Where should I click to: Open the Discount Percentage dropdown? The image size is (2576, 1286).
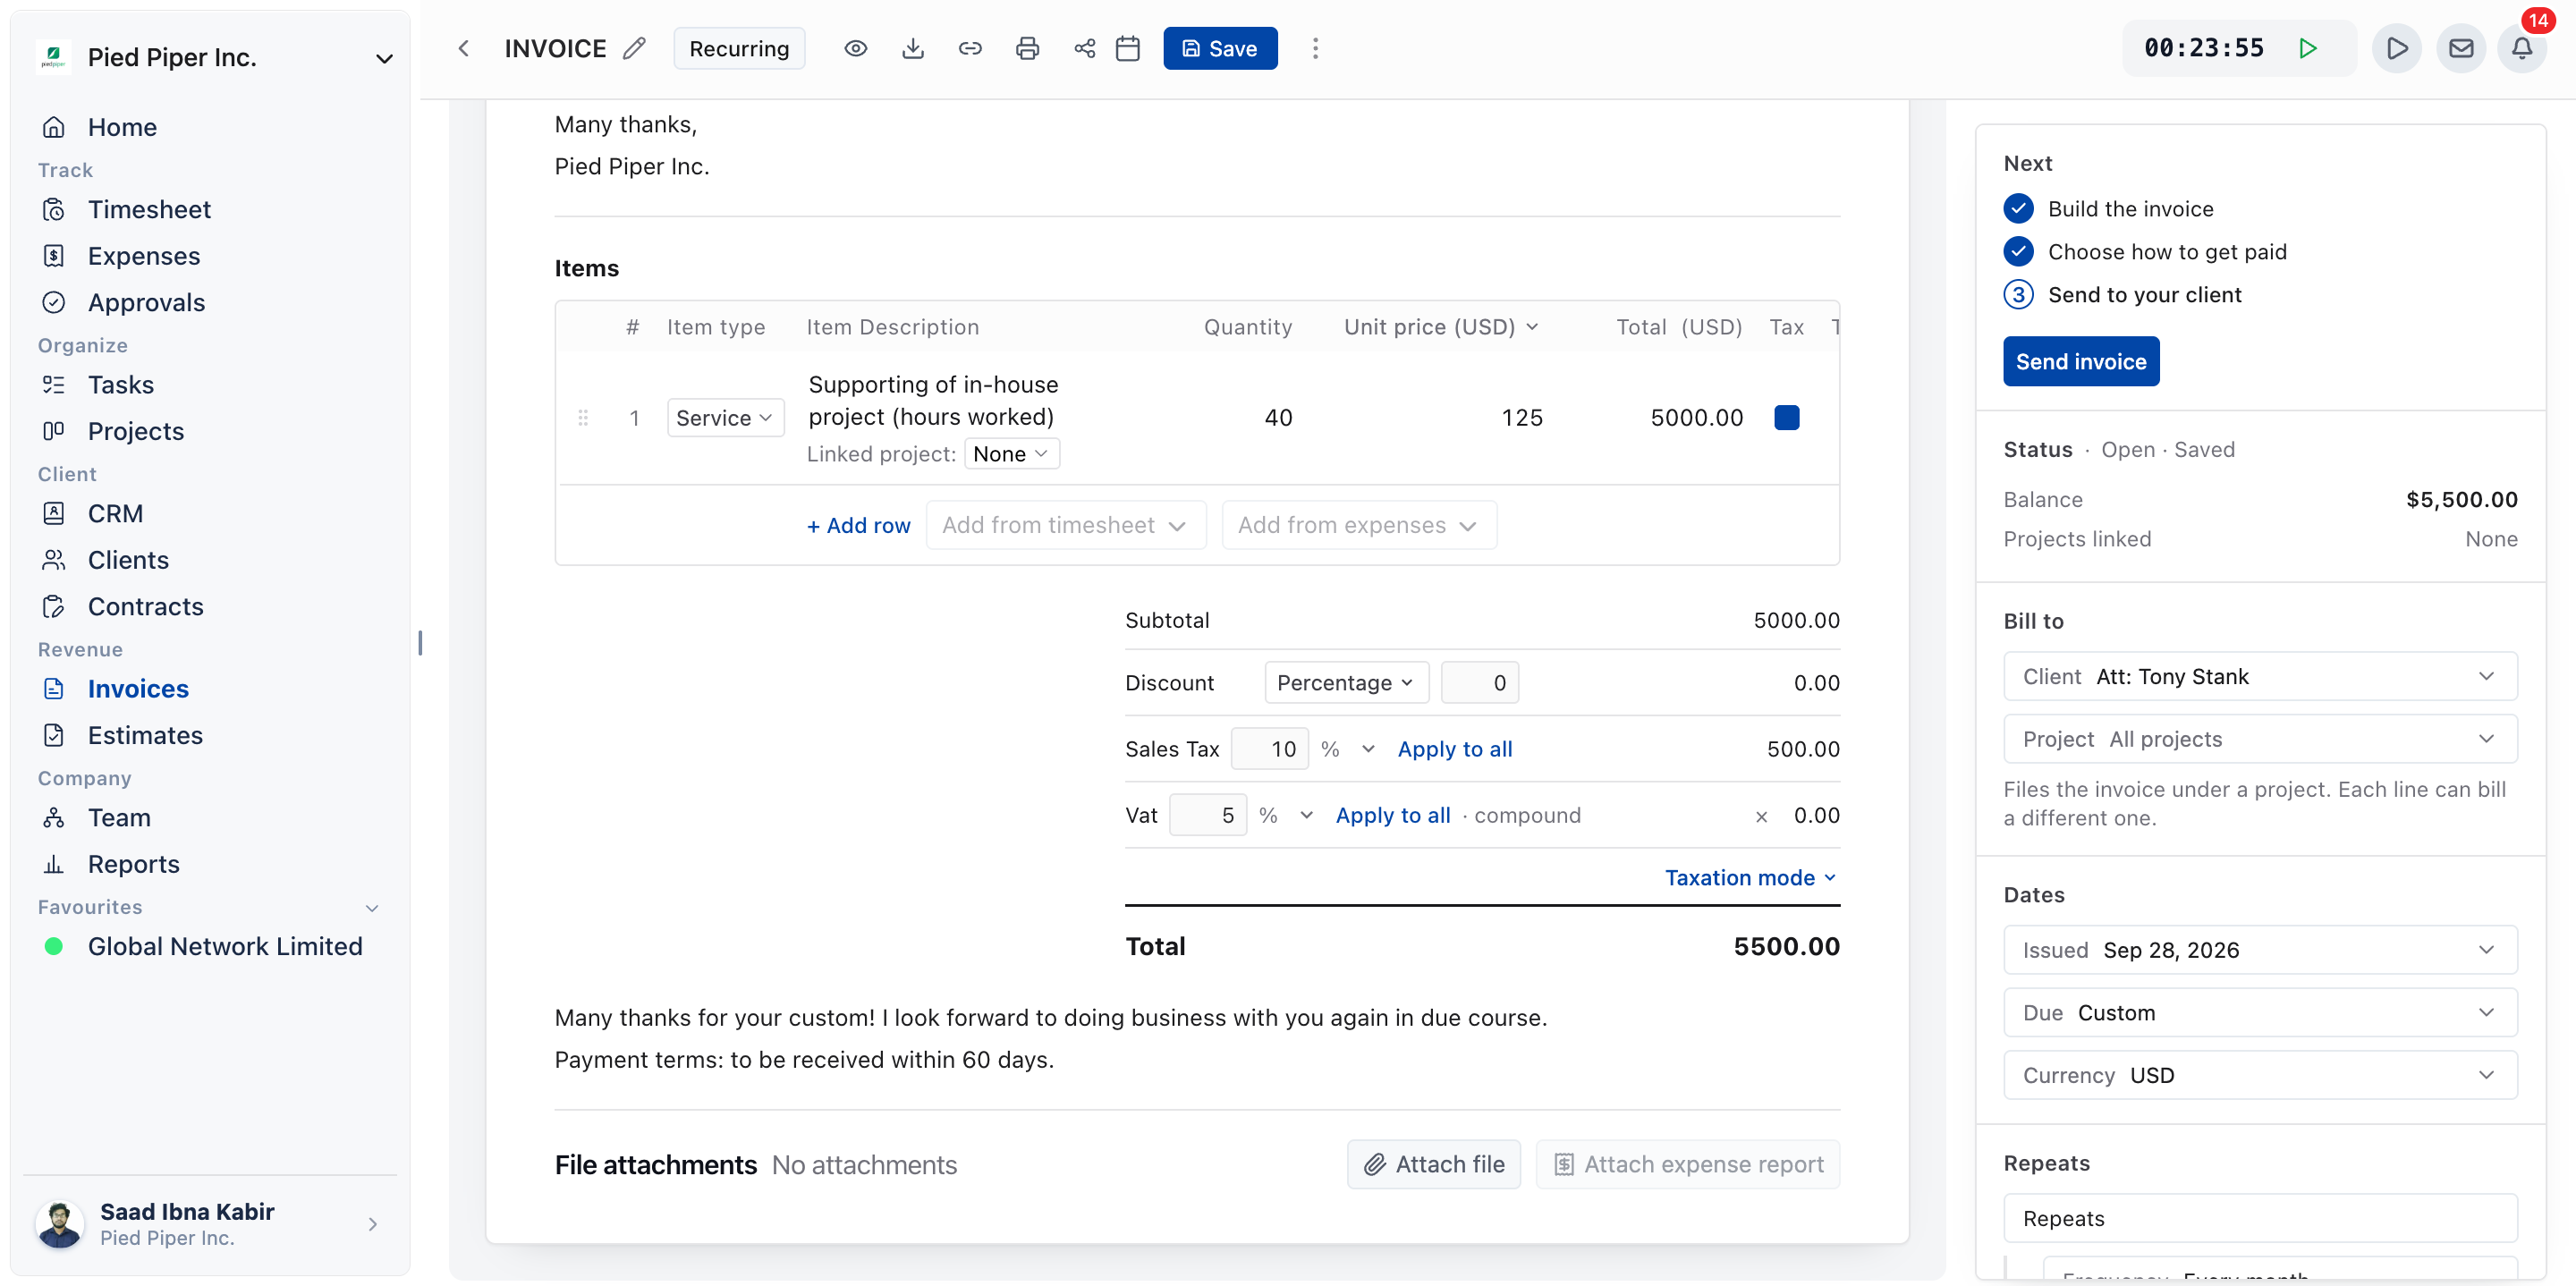1345,682
